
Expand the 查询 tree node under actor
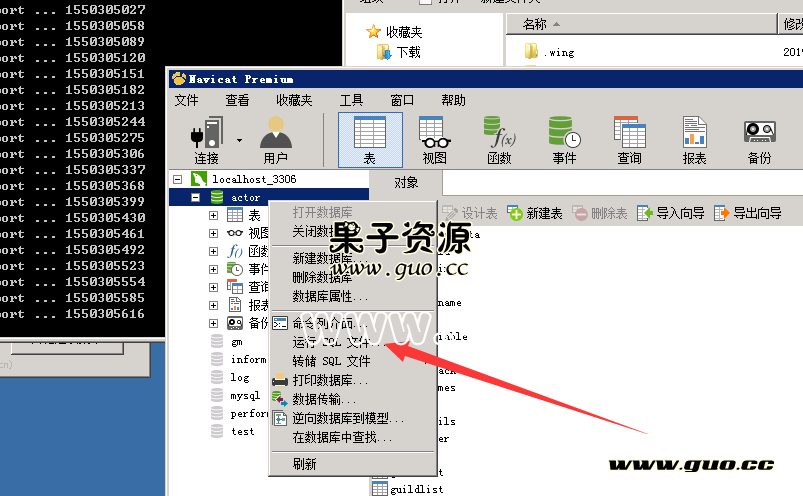tap(214, 287)
